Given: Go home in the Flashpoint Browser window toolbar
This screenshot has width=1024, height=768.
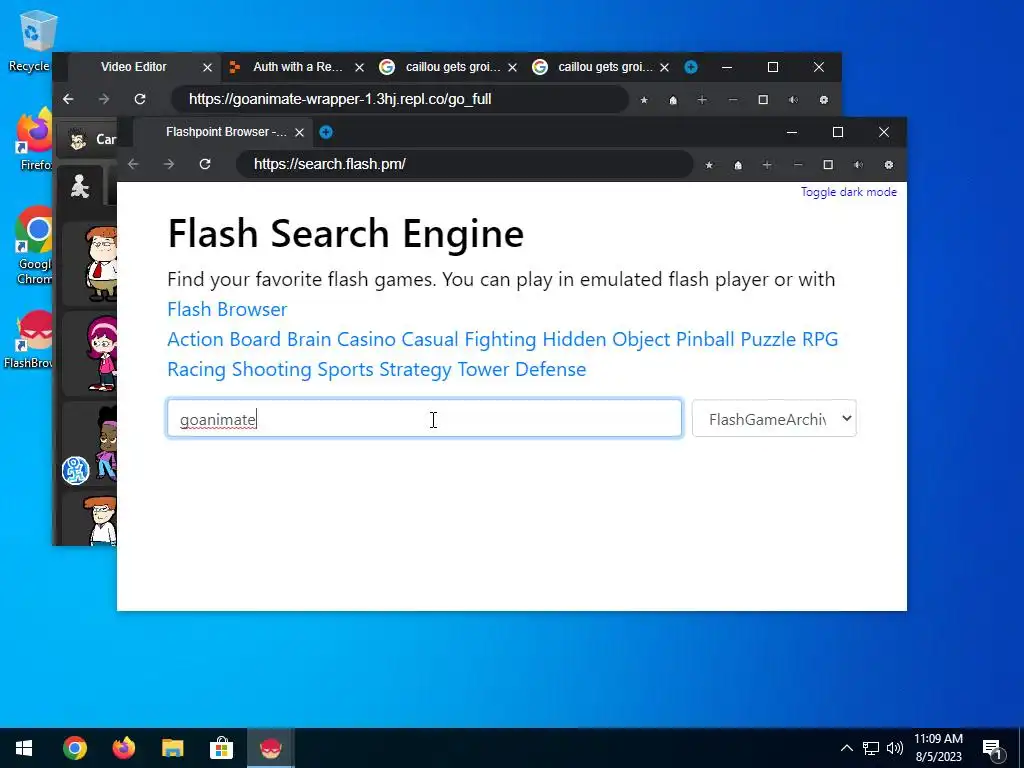Looking at the screenshot, I should (738, 165).
